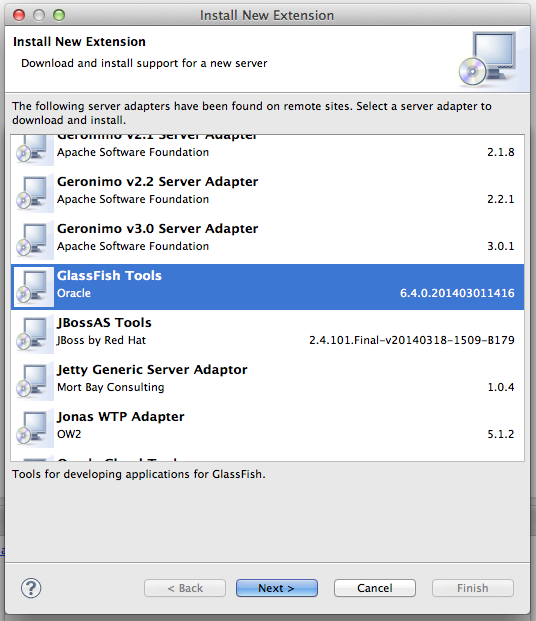Click the Oracle vendor label
Screen dimensions: 536x621
coord(74,293)
